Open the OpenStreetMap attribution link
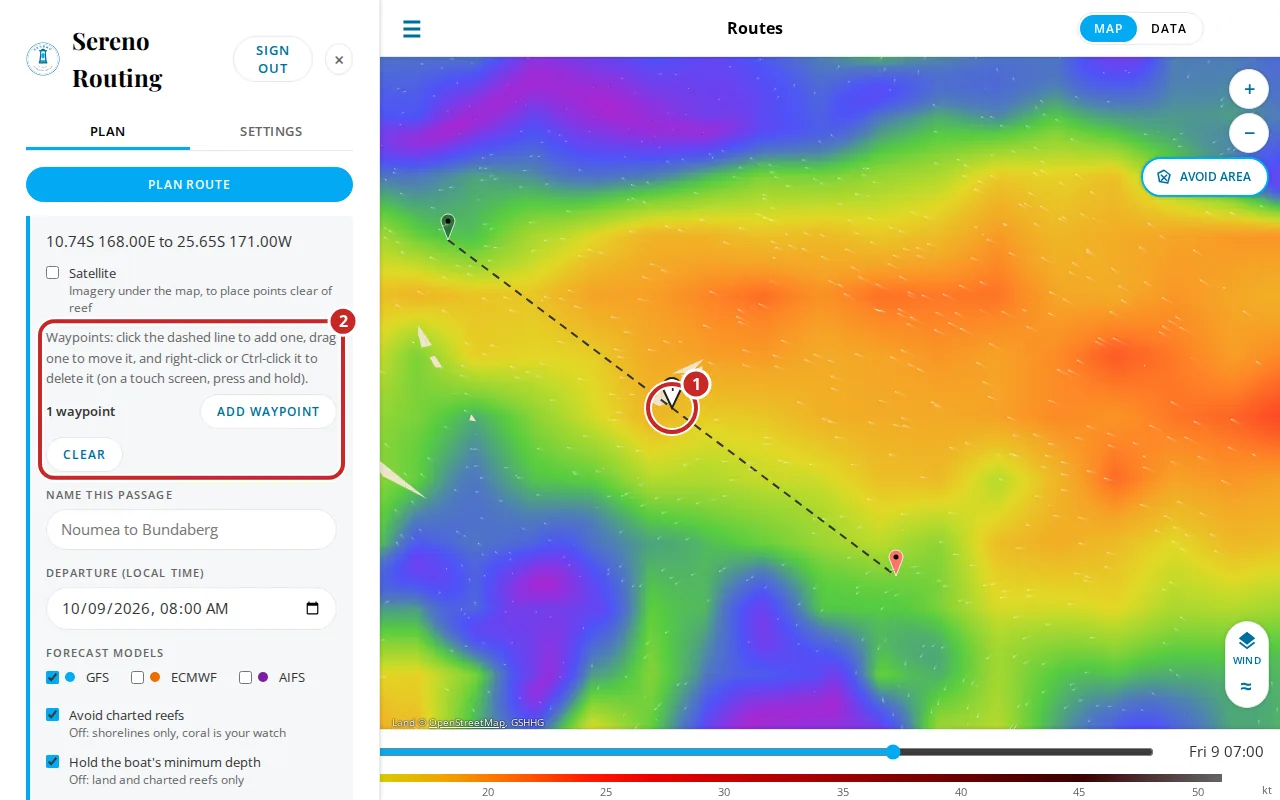Image resolution: width=1280 pixels, height=800 pixels. point(467,722)
